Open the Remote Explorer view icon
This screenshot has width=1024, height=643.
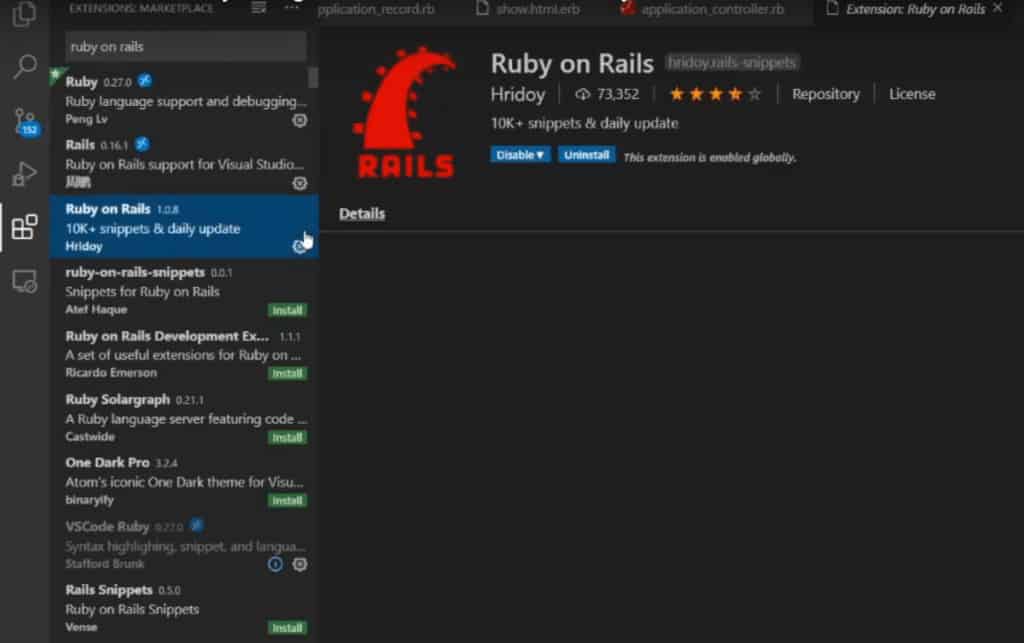point(25,281)
